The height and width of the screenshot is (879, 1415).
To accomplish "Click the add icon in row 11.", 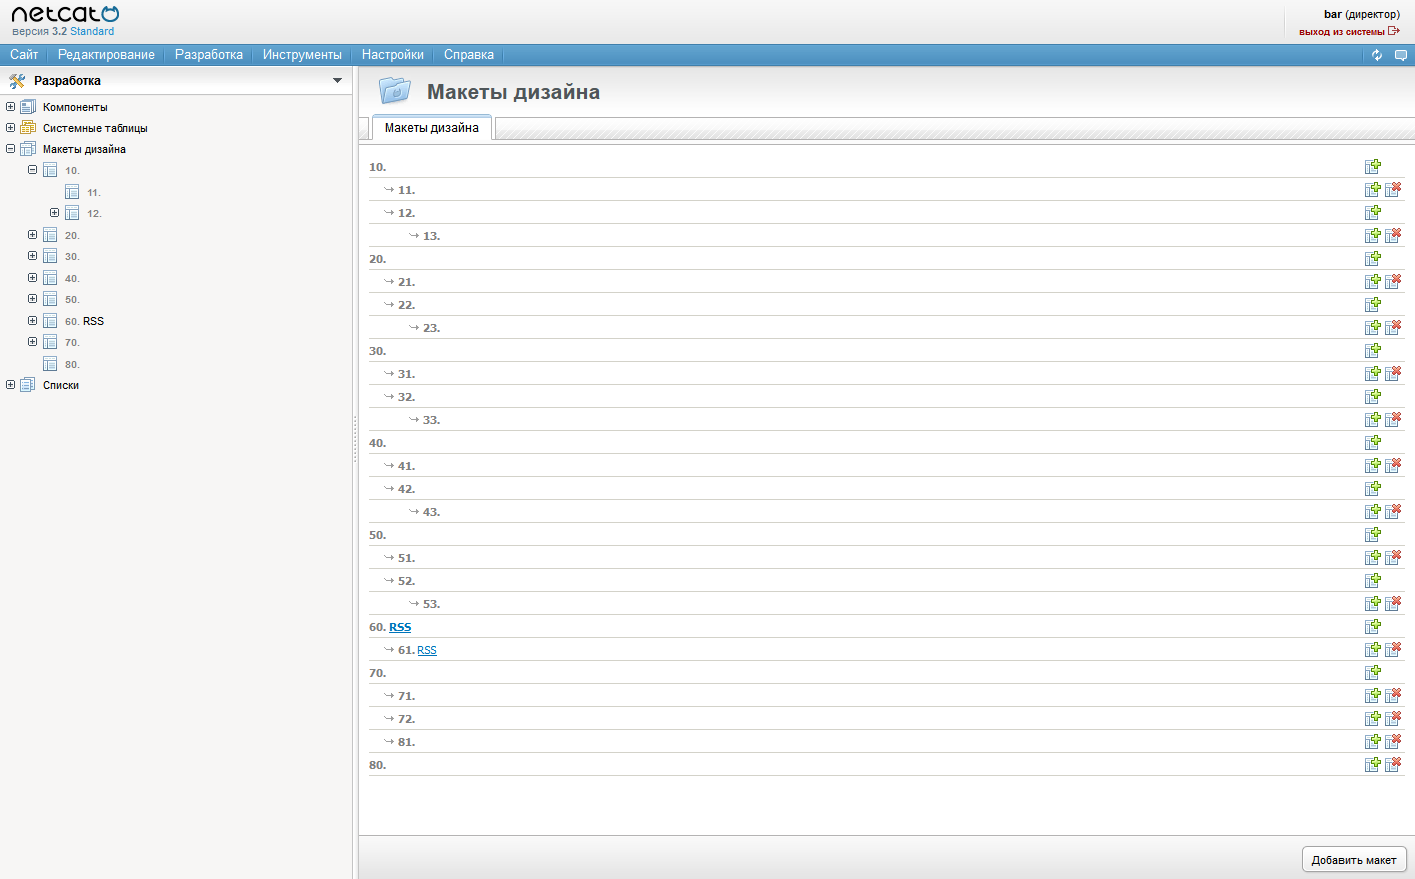I will point(1373,190).
